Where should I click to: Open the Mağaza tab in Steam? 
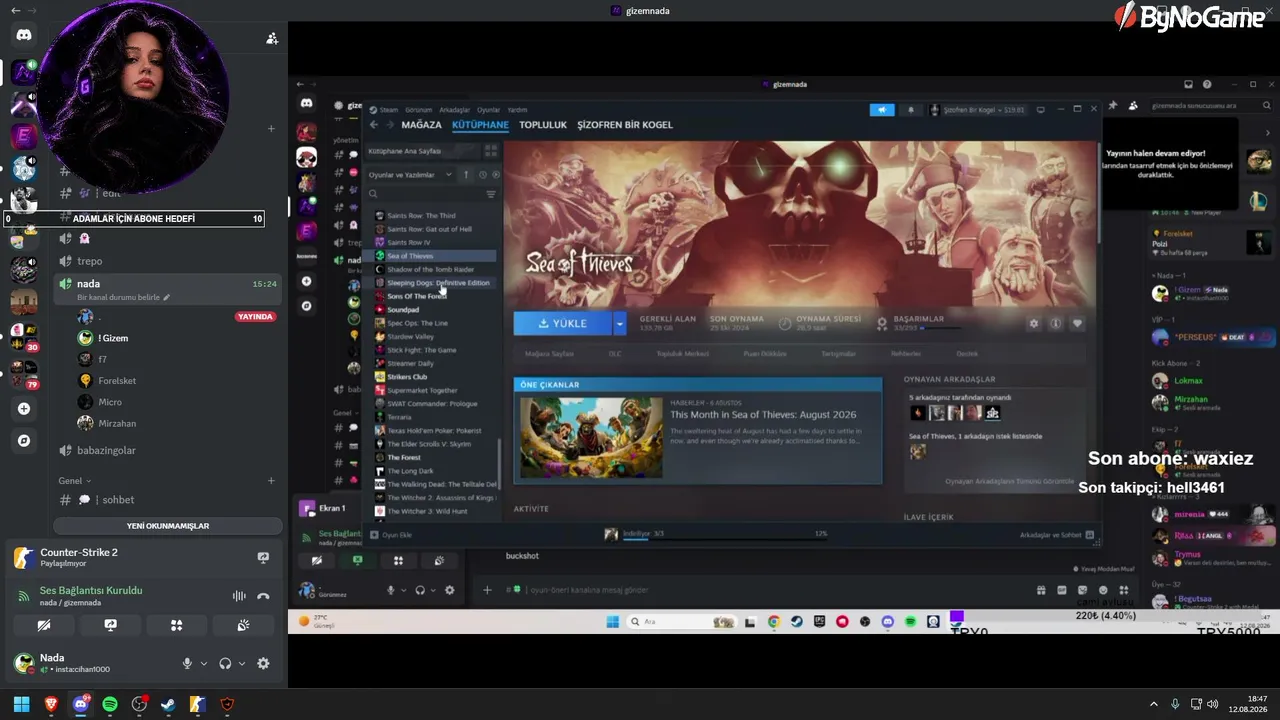click(421, 125)
